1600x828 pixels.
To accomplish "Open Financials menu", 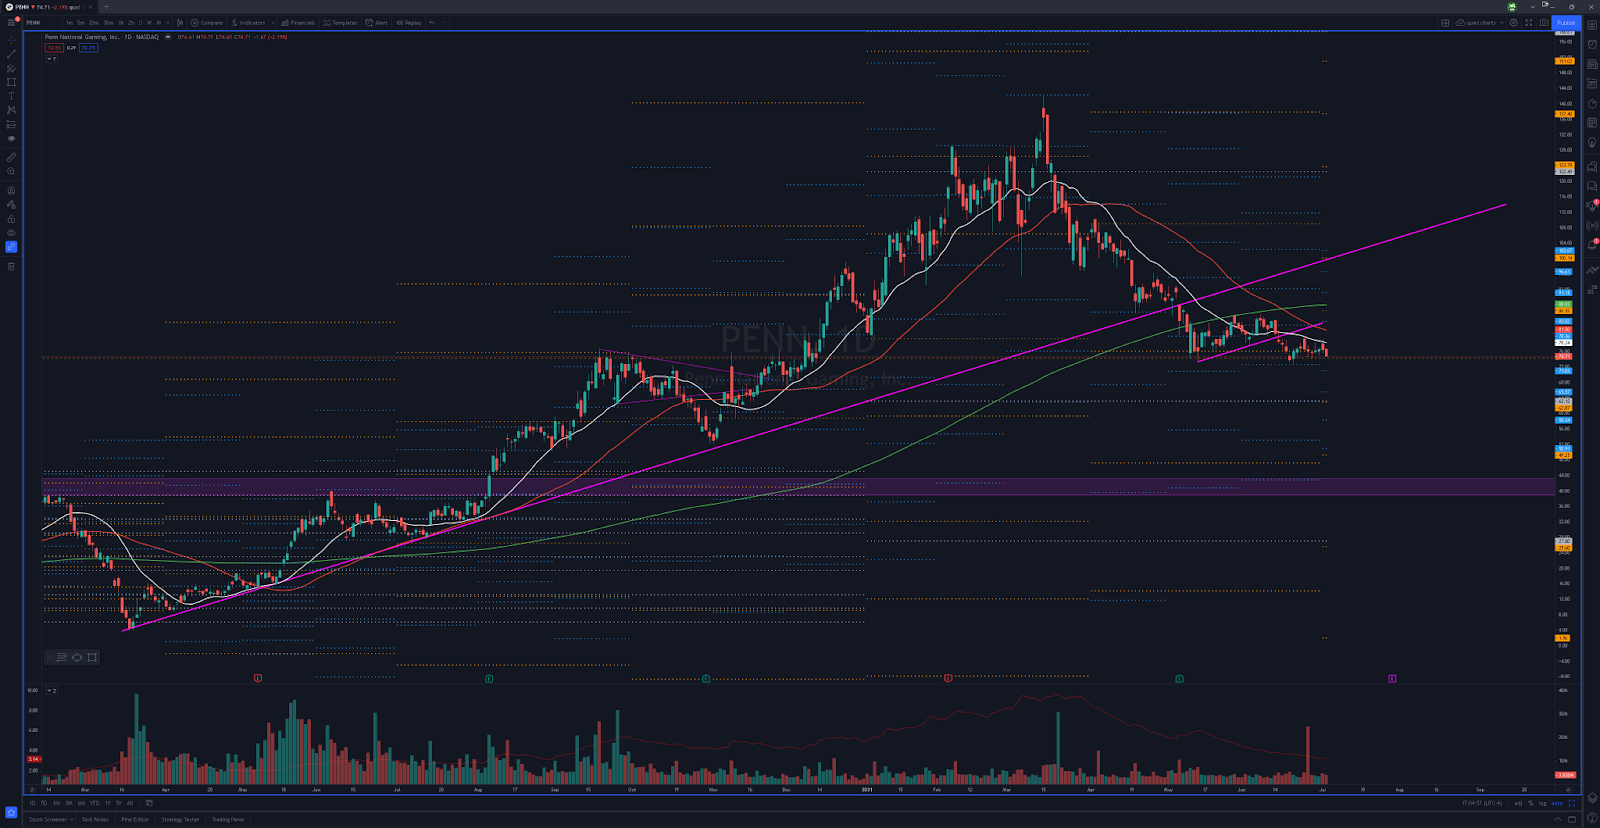I will click(x=298, y=22).
